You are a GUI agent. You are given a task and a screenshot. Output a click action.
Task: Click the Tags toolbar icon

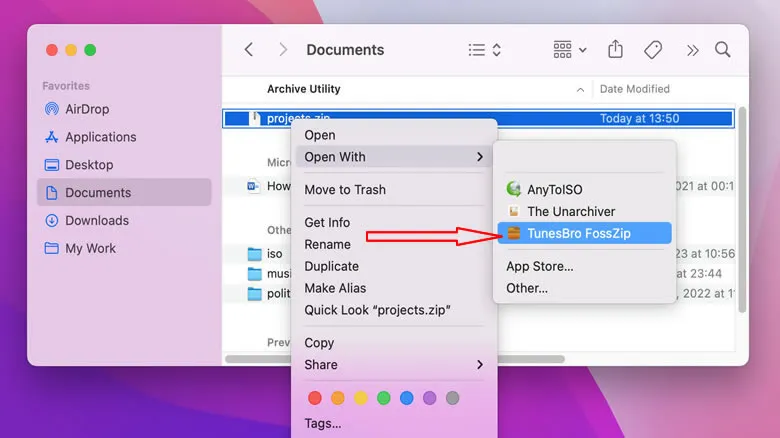click(653, 50)
